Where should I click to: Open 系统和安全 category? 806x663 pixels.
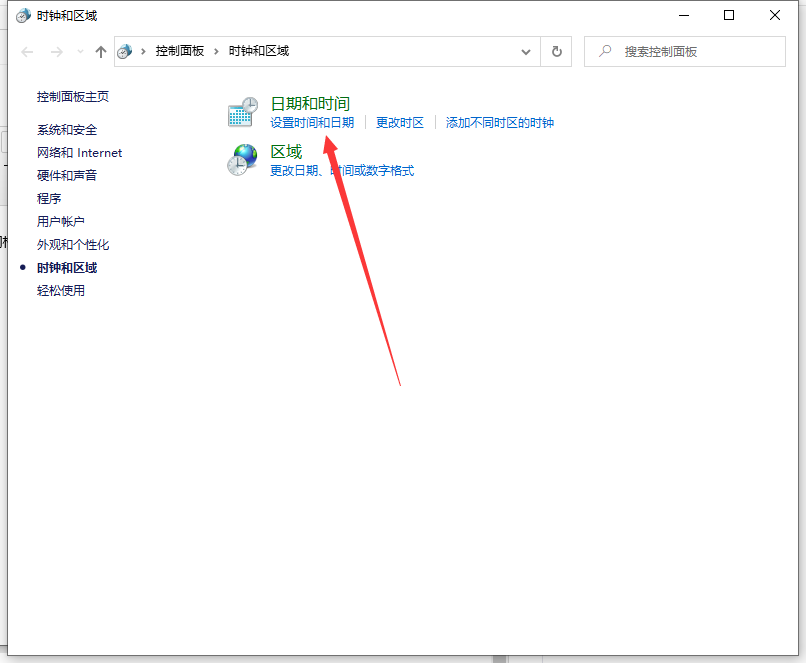coord(67,130)
